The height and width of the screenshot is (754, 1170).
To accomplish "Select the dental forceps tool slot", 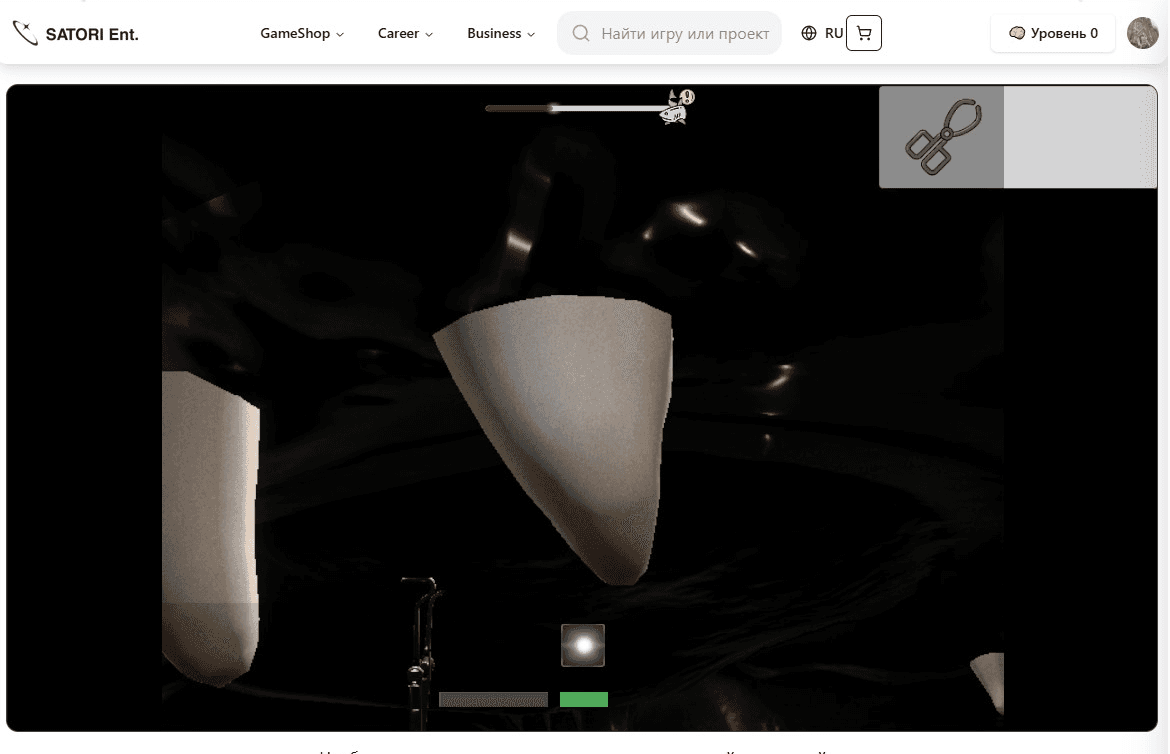I will click(941, 137).
